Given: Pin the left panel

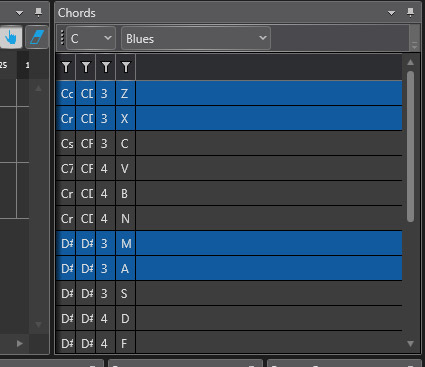Looking at the screenshot, I should tap(38, 13).
